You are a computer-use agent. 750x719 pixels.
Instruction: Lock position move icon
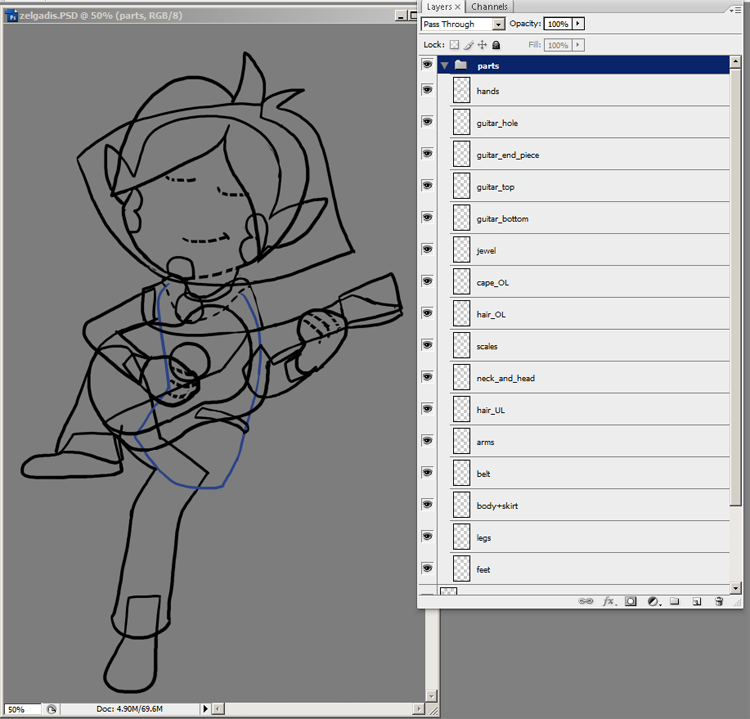pos(482,45)
